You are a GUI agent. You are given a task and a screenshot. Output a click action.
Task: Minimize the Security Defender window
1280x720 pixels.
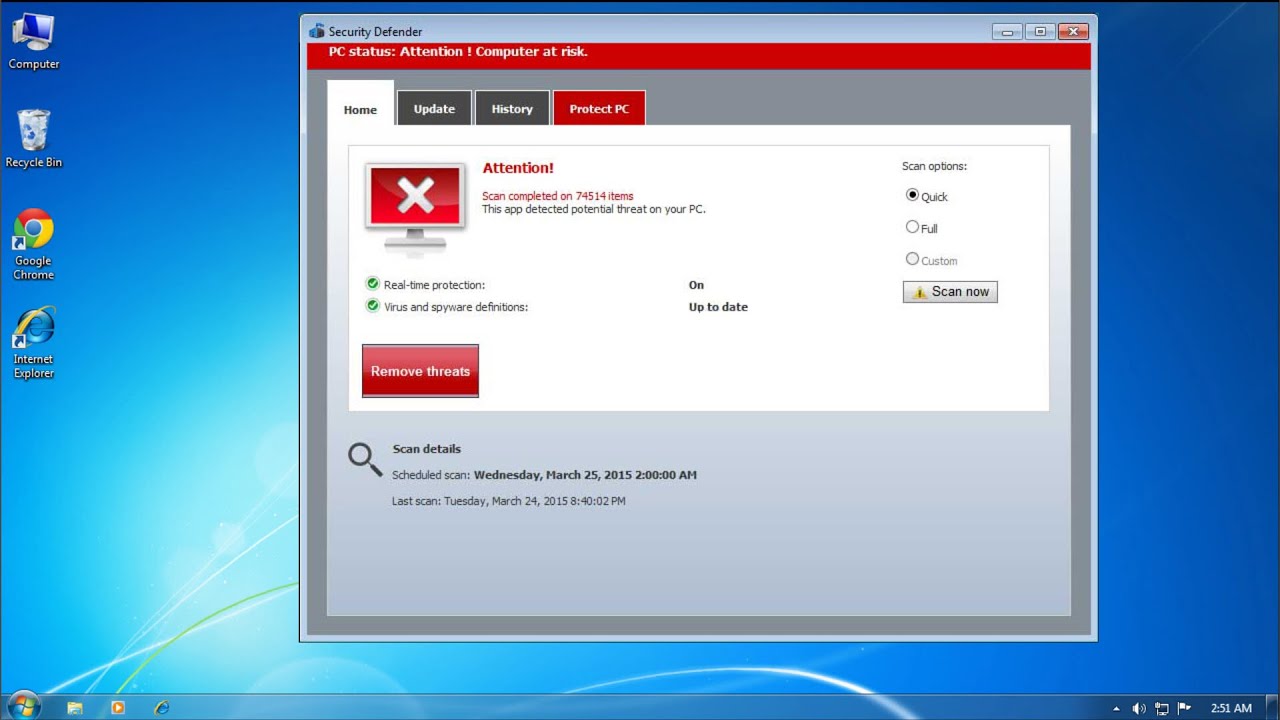click(1007, 31)
